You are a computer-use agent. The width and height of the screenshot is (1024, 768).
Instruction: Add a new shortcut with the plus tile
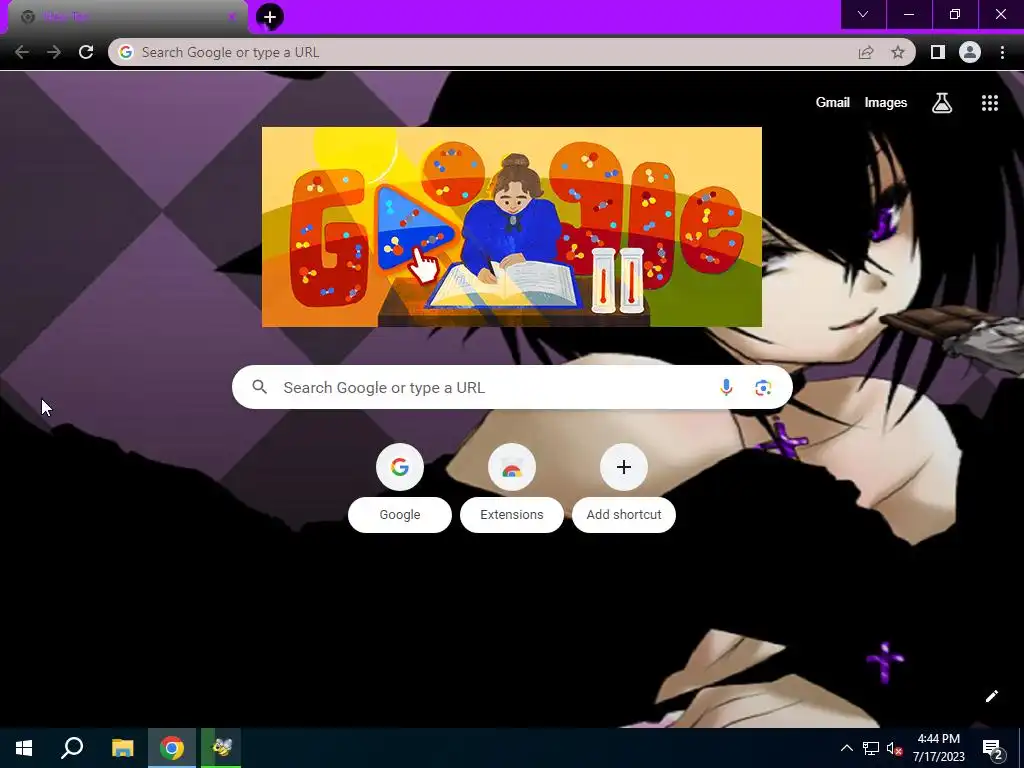624,467
